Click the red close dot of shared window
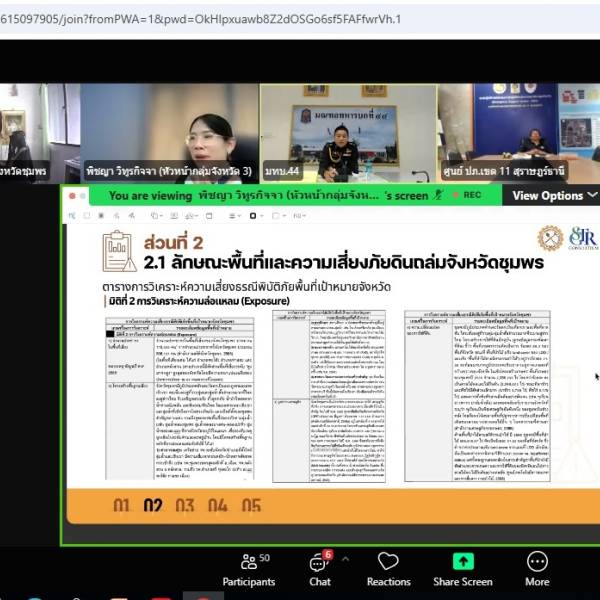 click(x=72, y=196)
